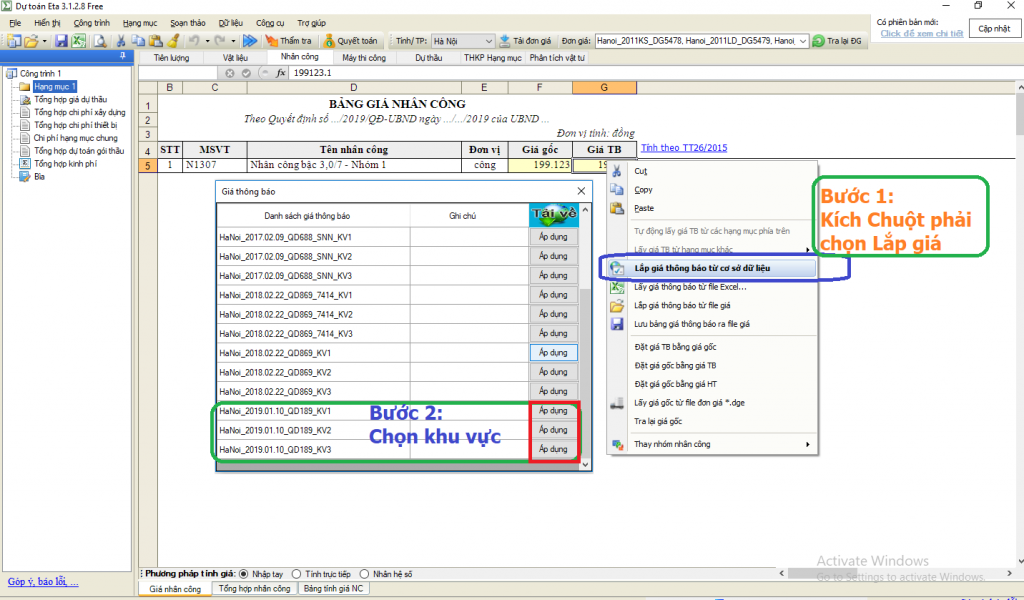Image resolution: width=1024 pixels, height=600 pixels.
Task: Click the format painter brush icon
Action: (172, 41)
